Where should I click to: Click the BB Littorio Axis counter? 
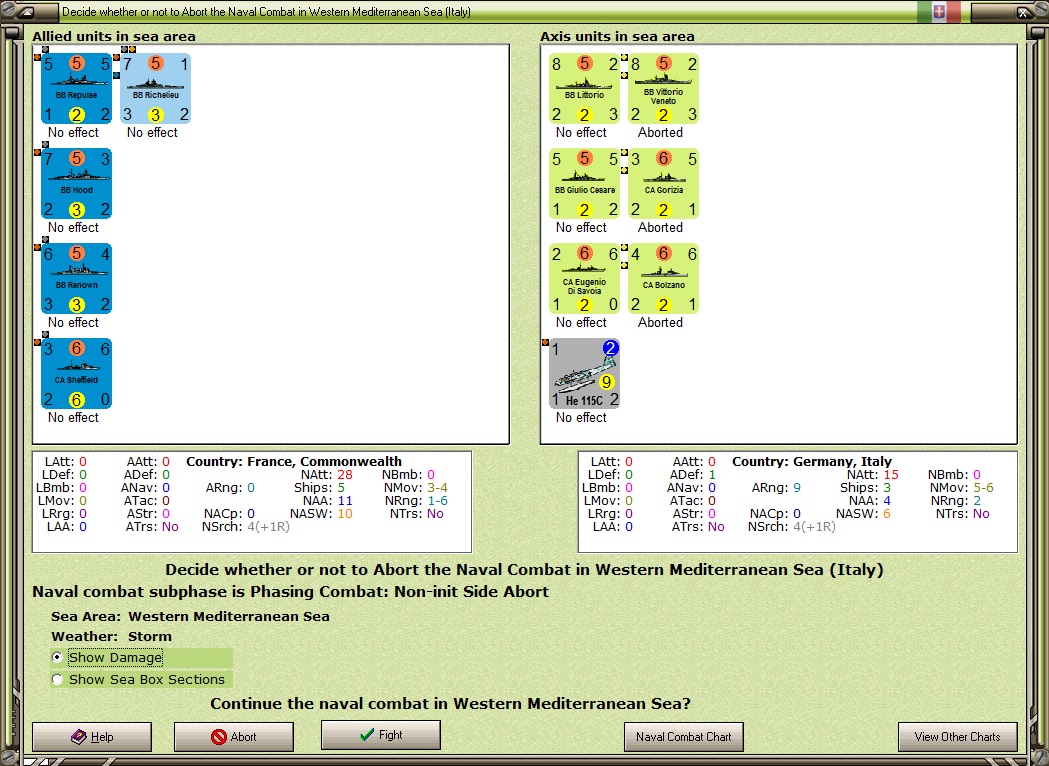[585, 89]
